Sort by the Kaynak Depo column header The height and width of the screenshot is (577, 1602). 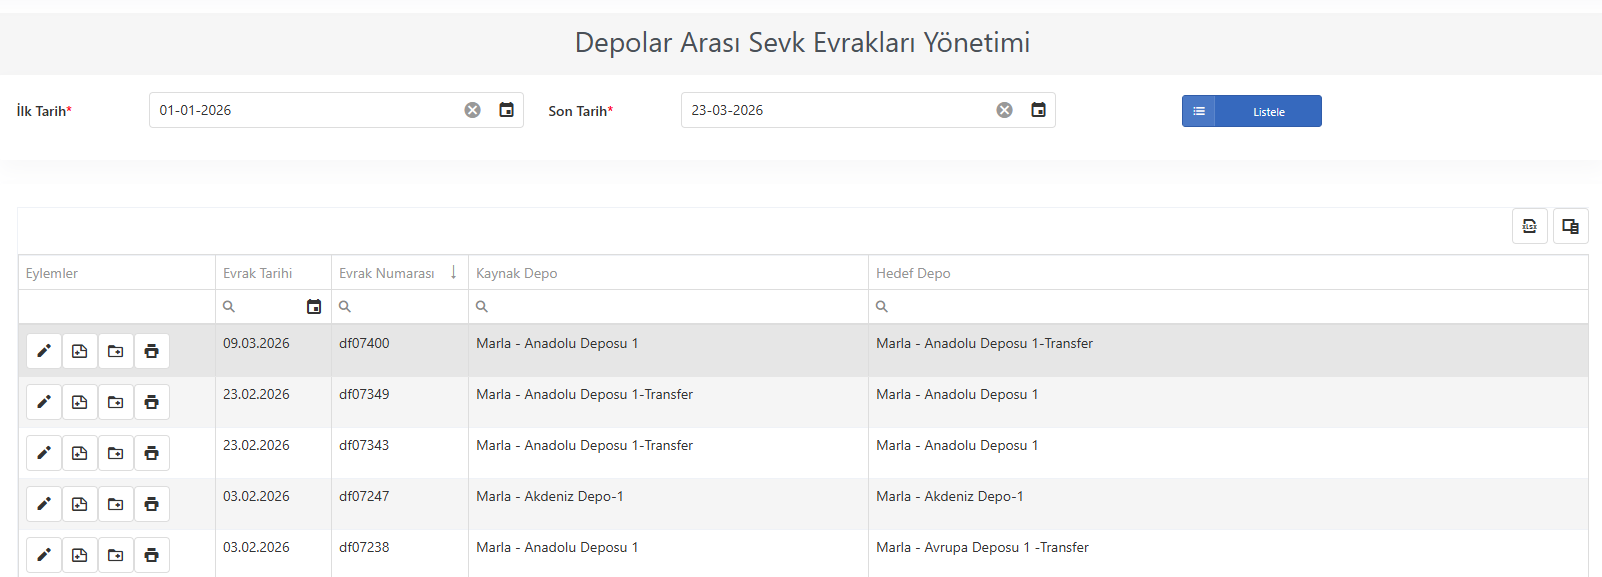(668, 273)
